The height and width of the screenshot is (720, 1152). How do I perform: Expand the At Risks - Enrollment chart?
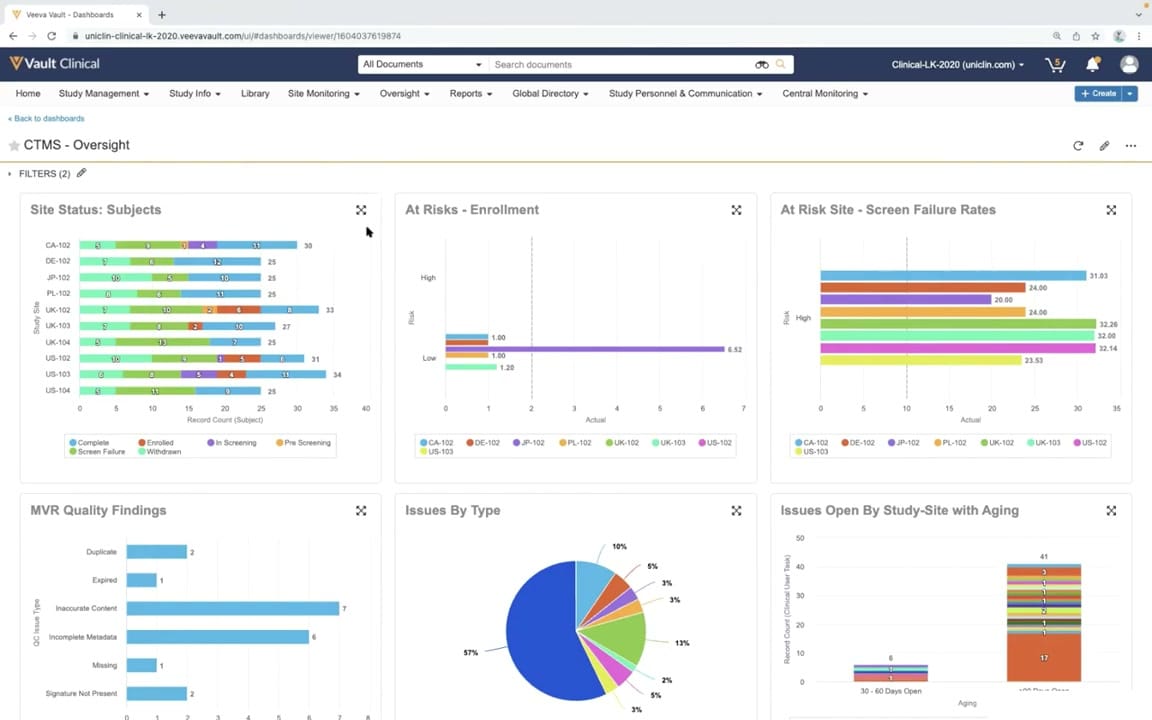[x=736, y=210]
